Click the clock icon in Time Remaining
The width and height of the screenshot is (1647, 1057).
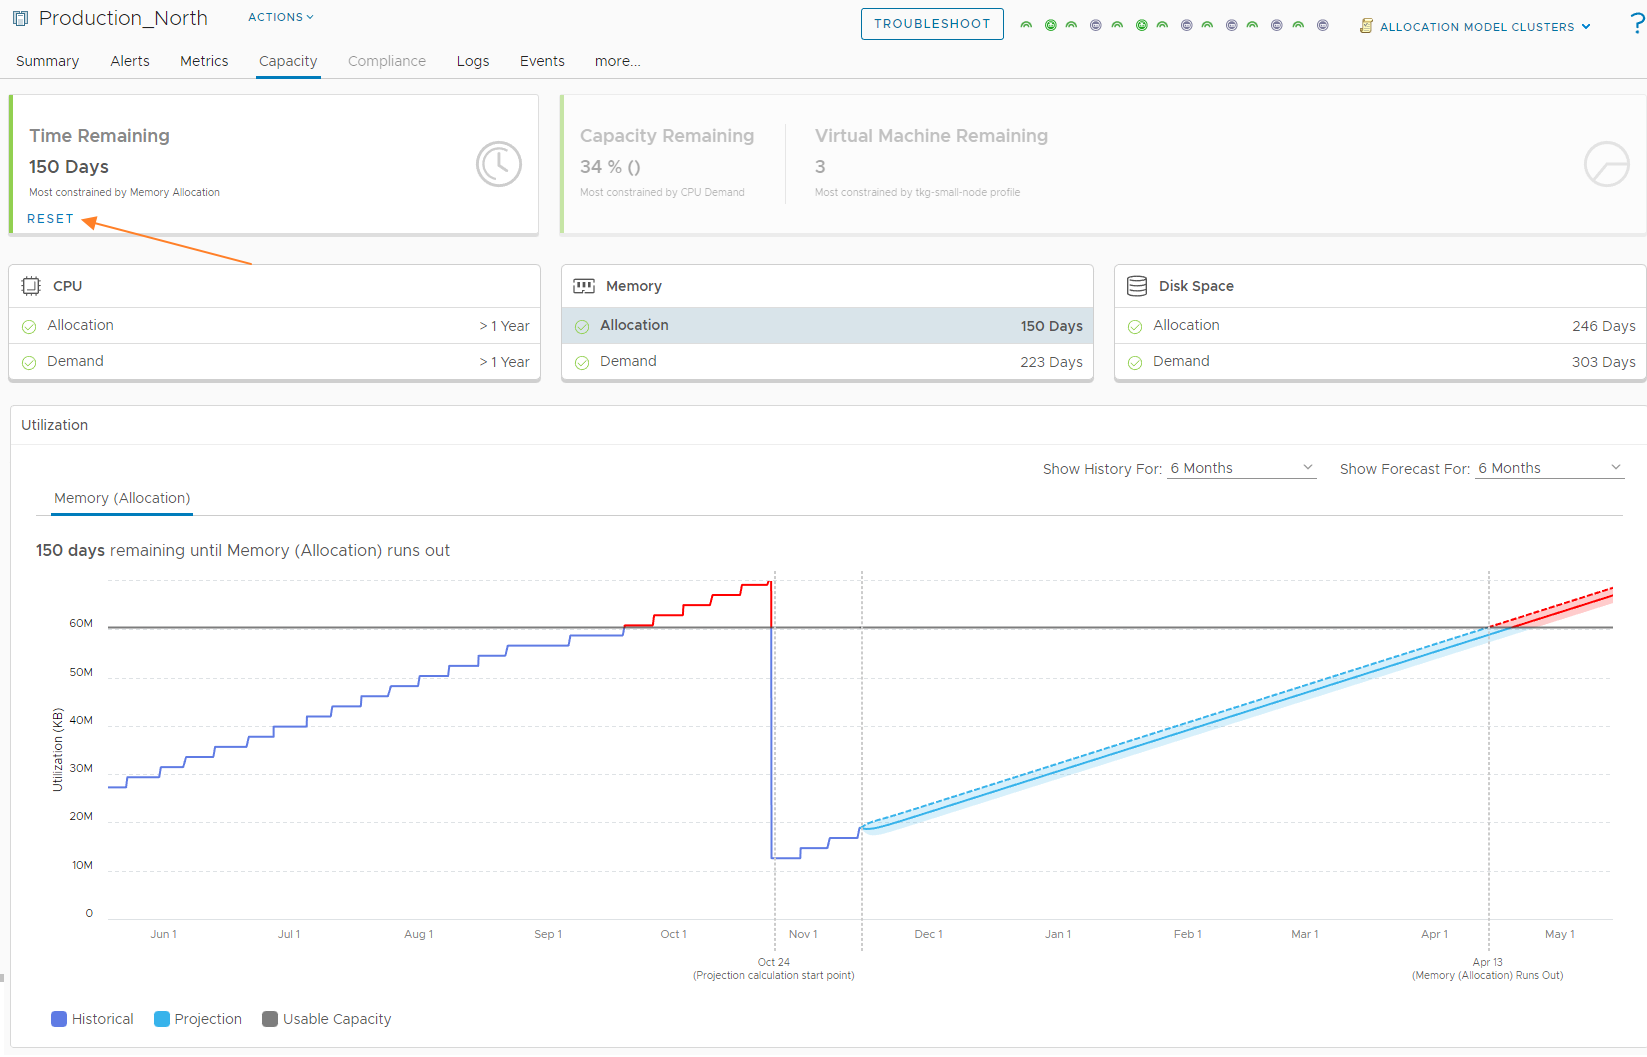498,164
